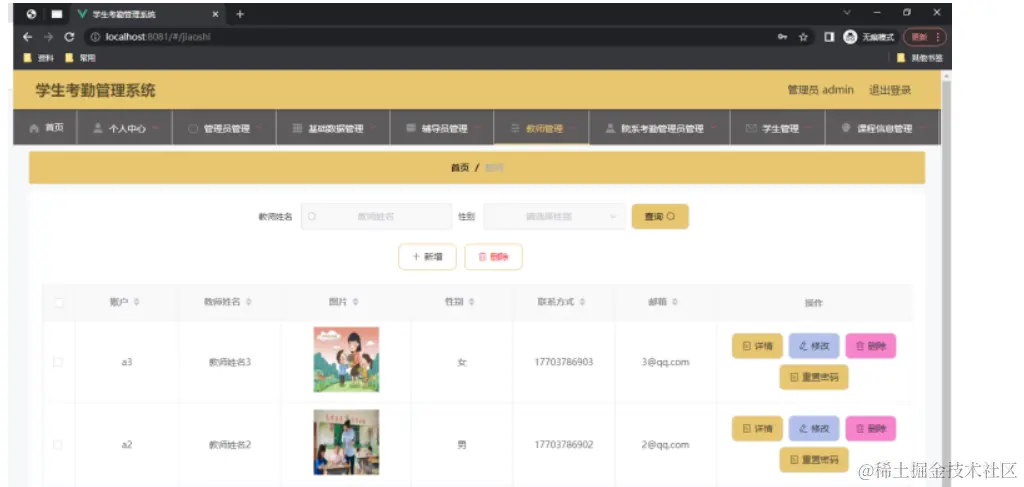Open the saved passwords key icon
The image size is (1024, 487).
coord(782,37)
